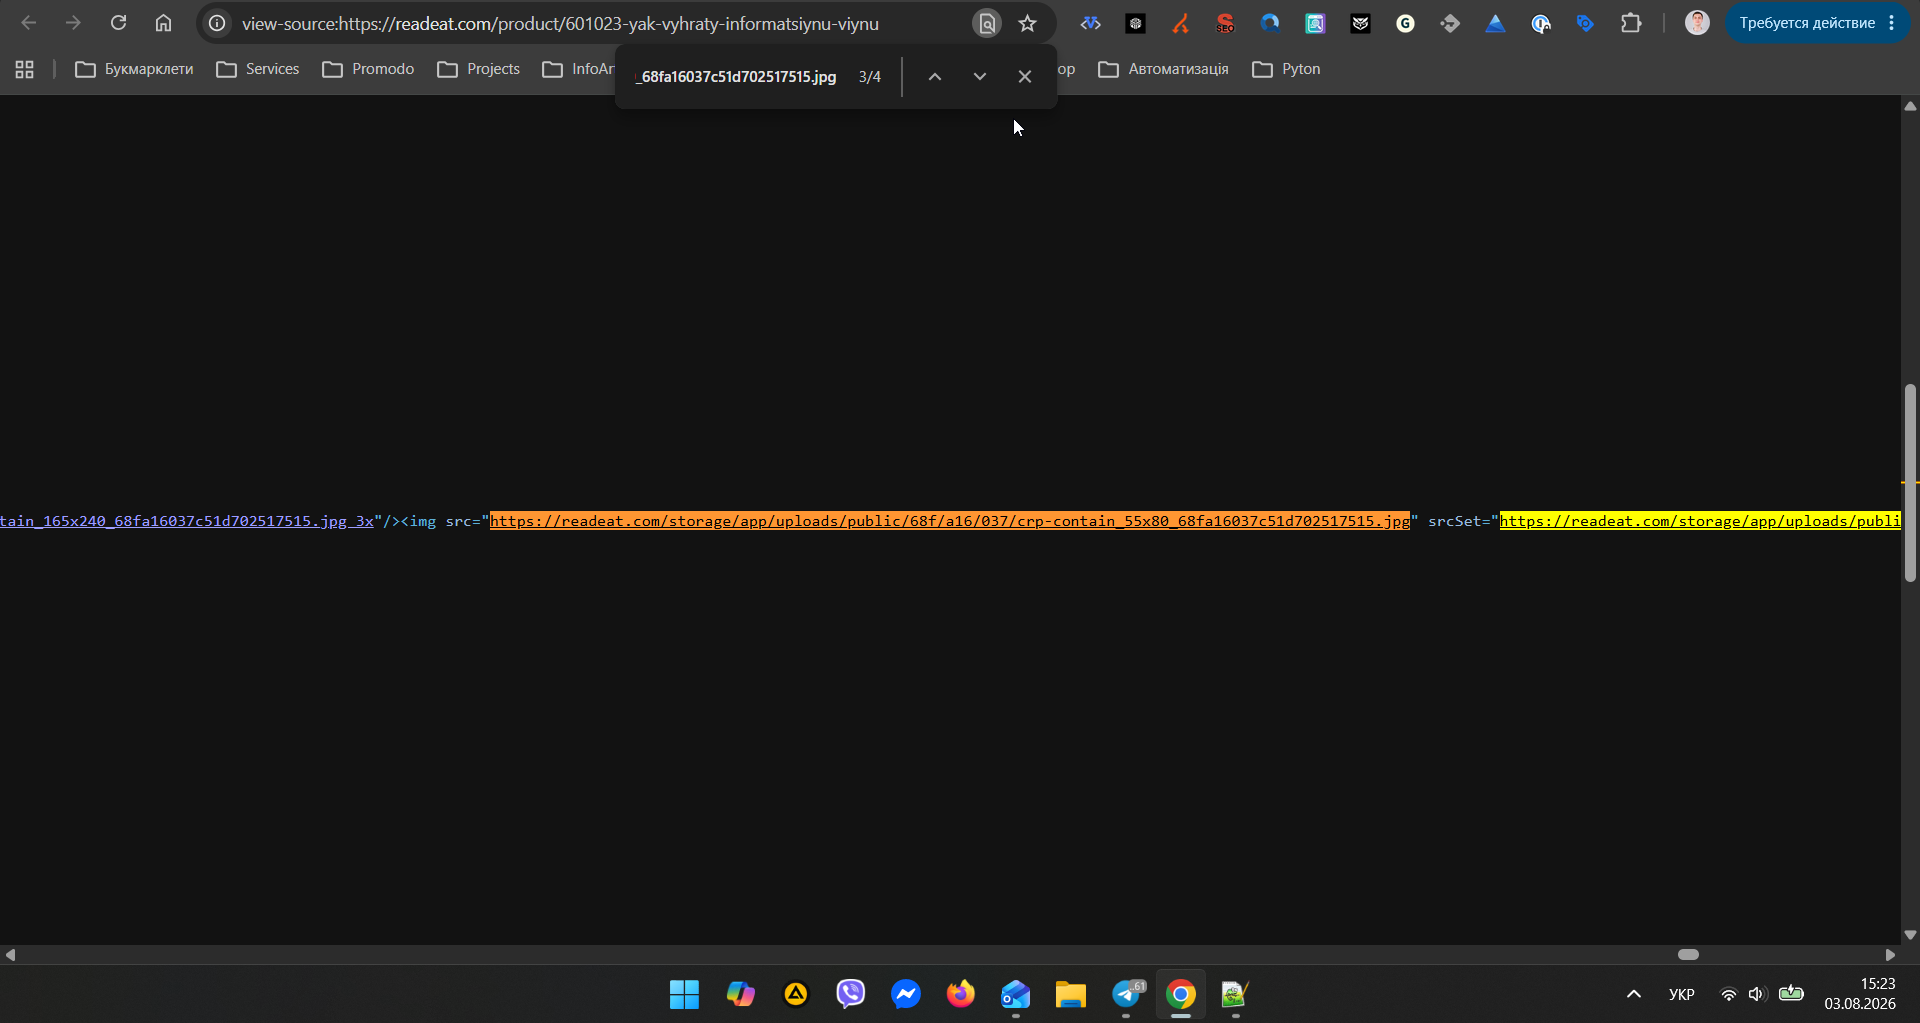Reload the view-source page

tap(118, 23)
